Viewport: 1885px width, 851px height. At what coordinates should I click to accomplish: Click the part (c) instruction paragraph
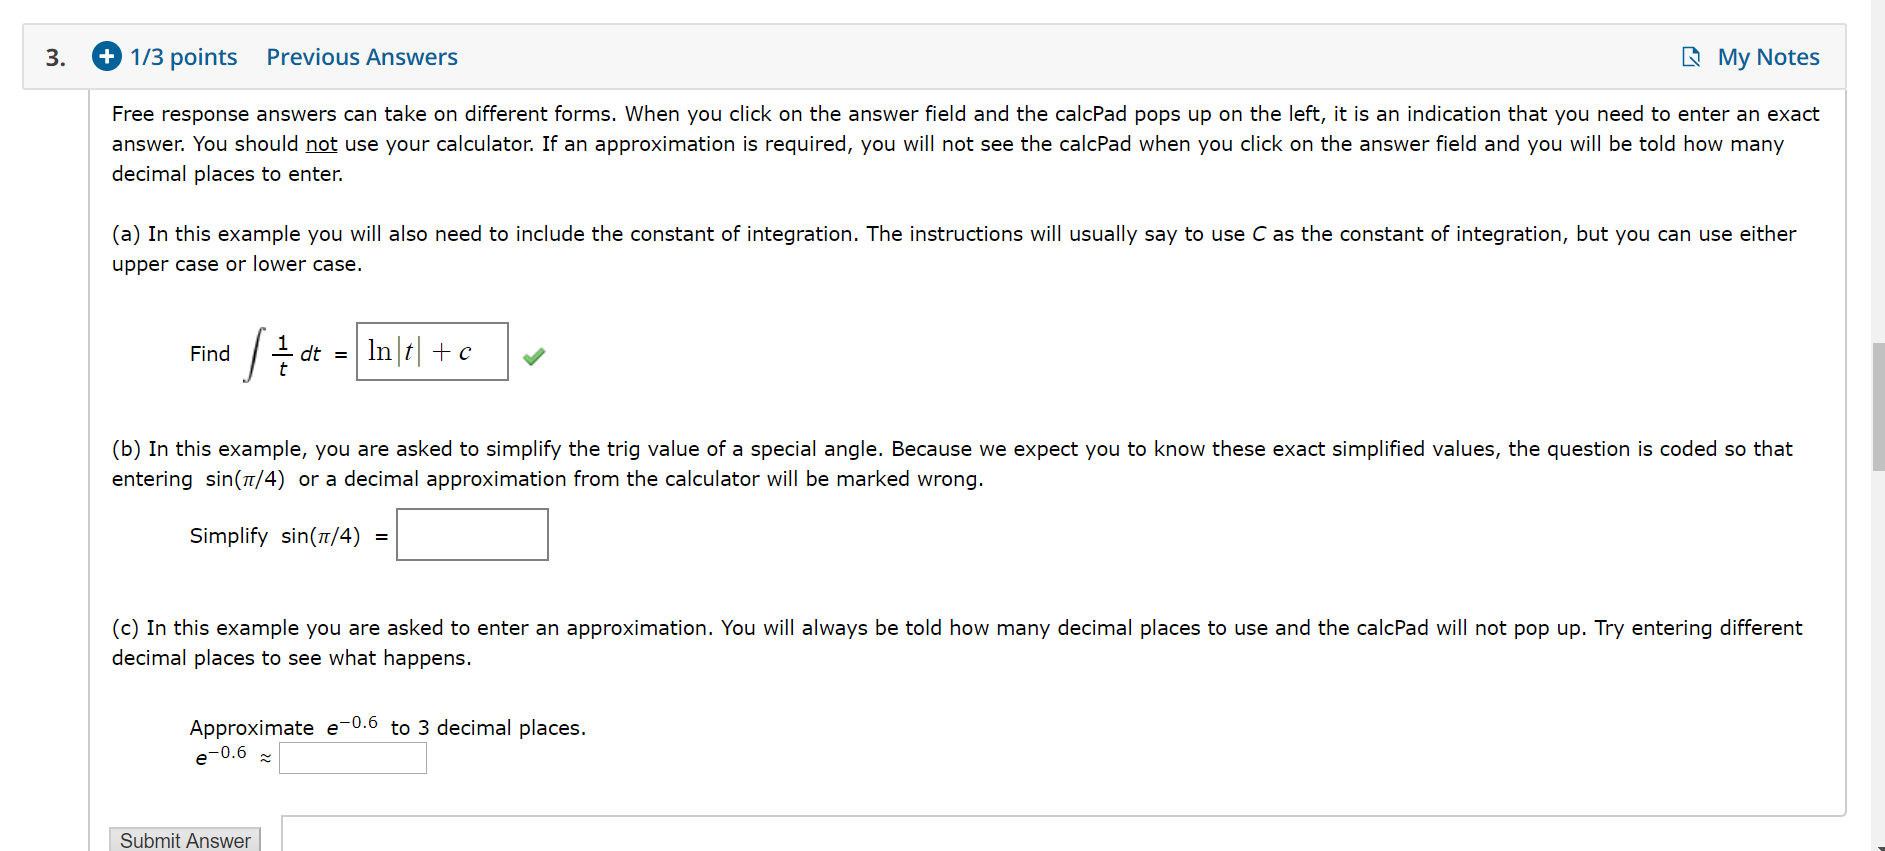pos(957,643)
